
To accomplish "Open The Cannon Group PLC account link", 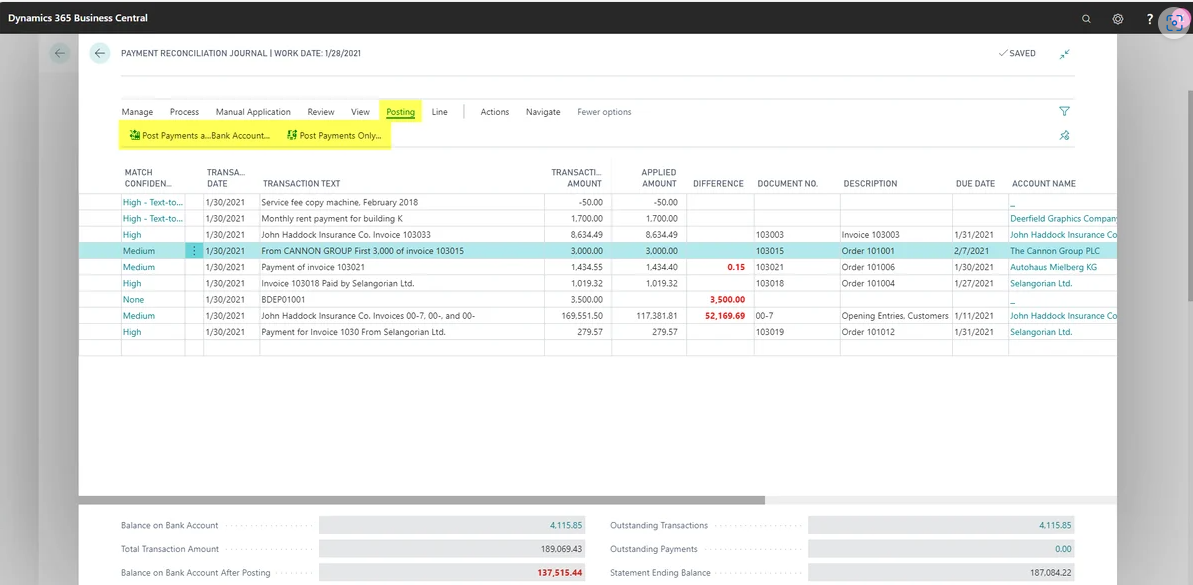I will click(1055, 251).
